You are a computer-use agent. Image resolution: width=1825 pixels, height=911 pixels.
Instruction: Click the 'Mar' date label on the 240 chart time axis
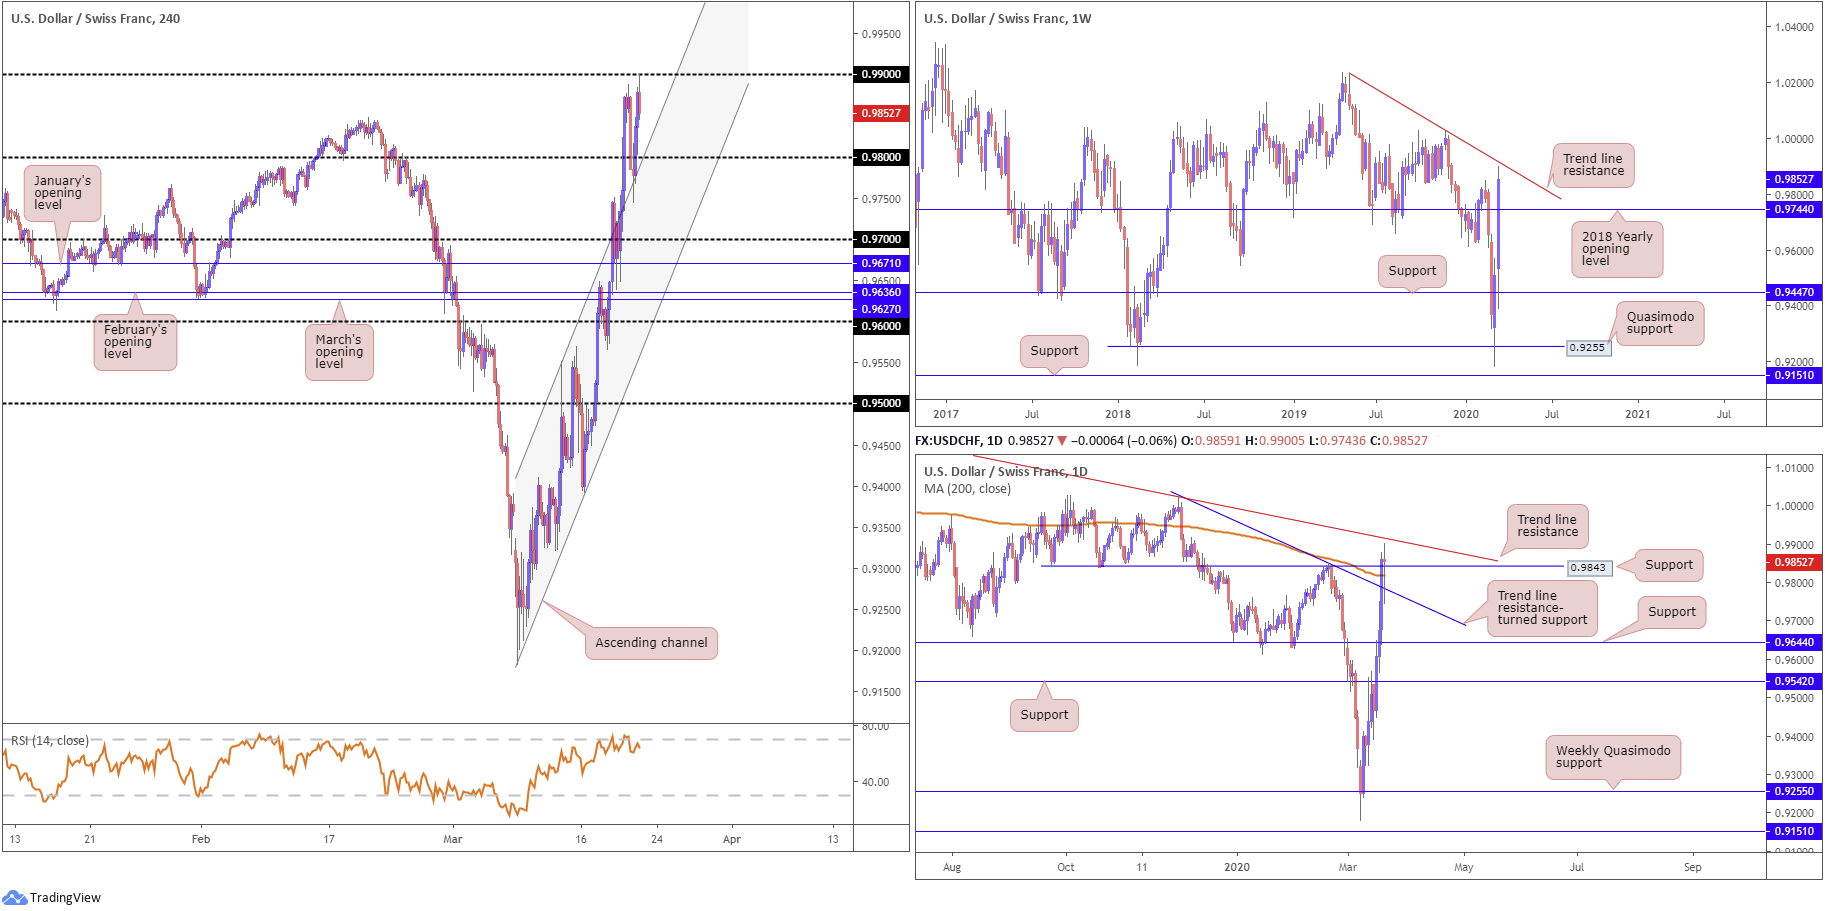tap(453, 839)
